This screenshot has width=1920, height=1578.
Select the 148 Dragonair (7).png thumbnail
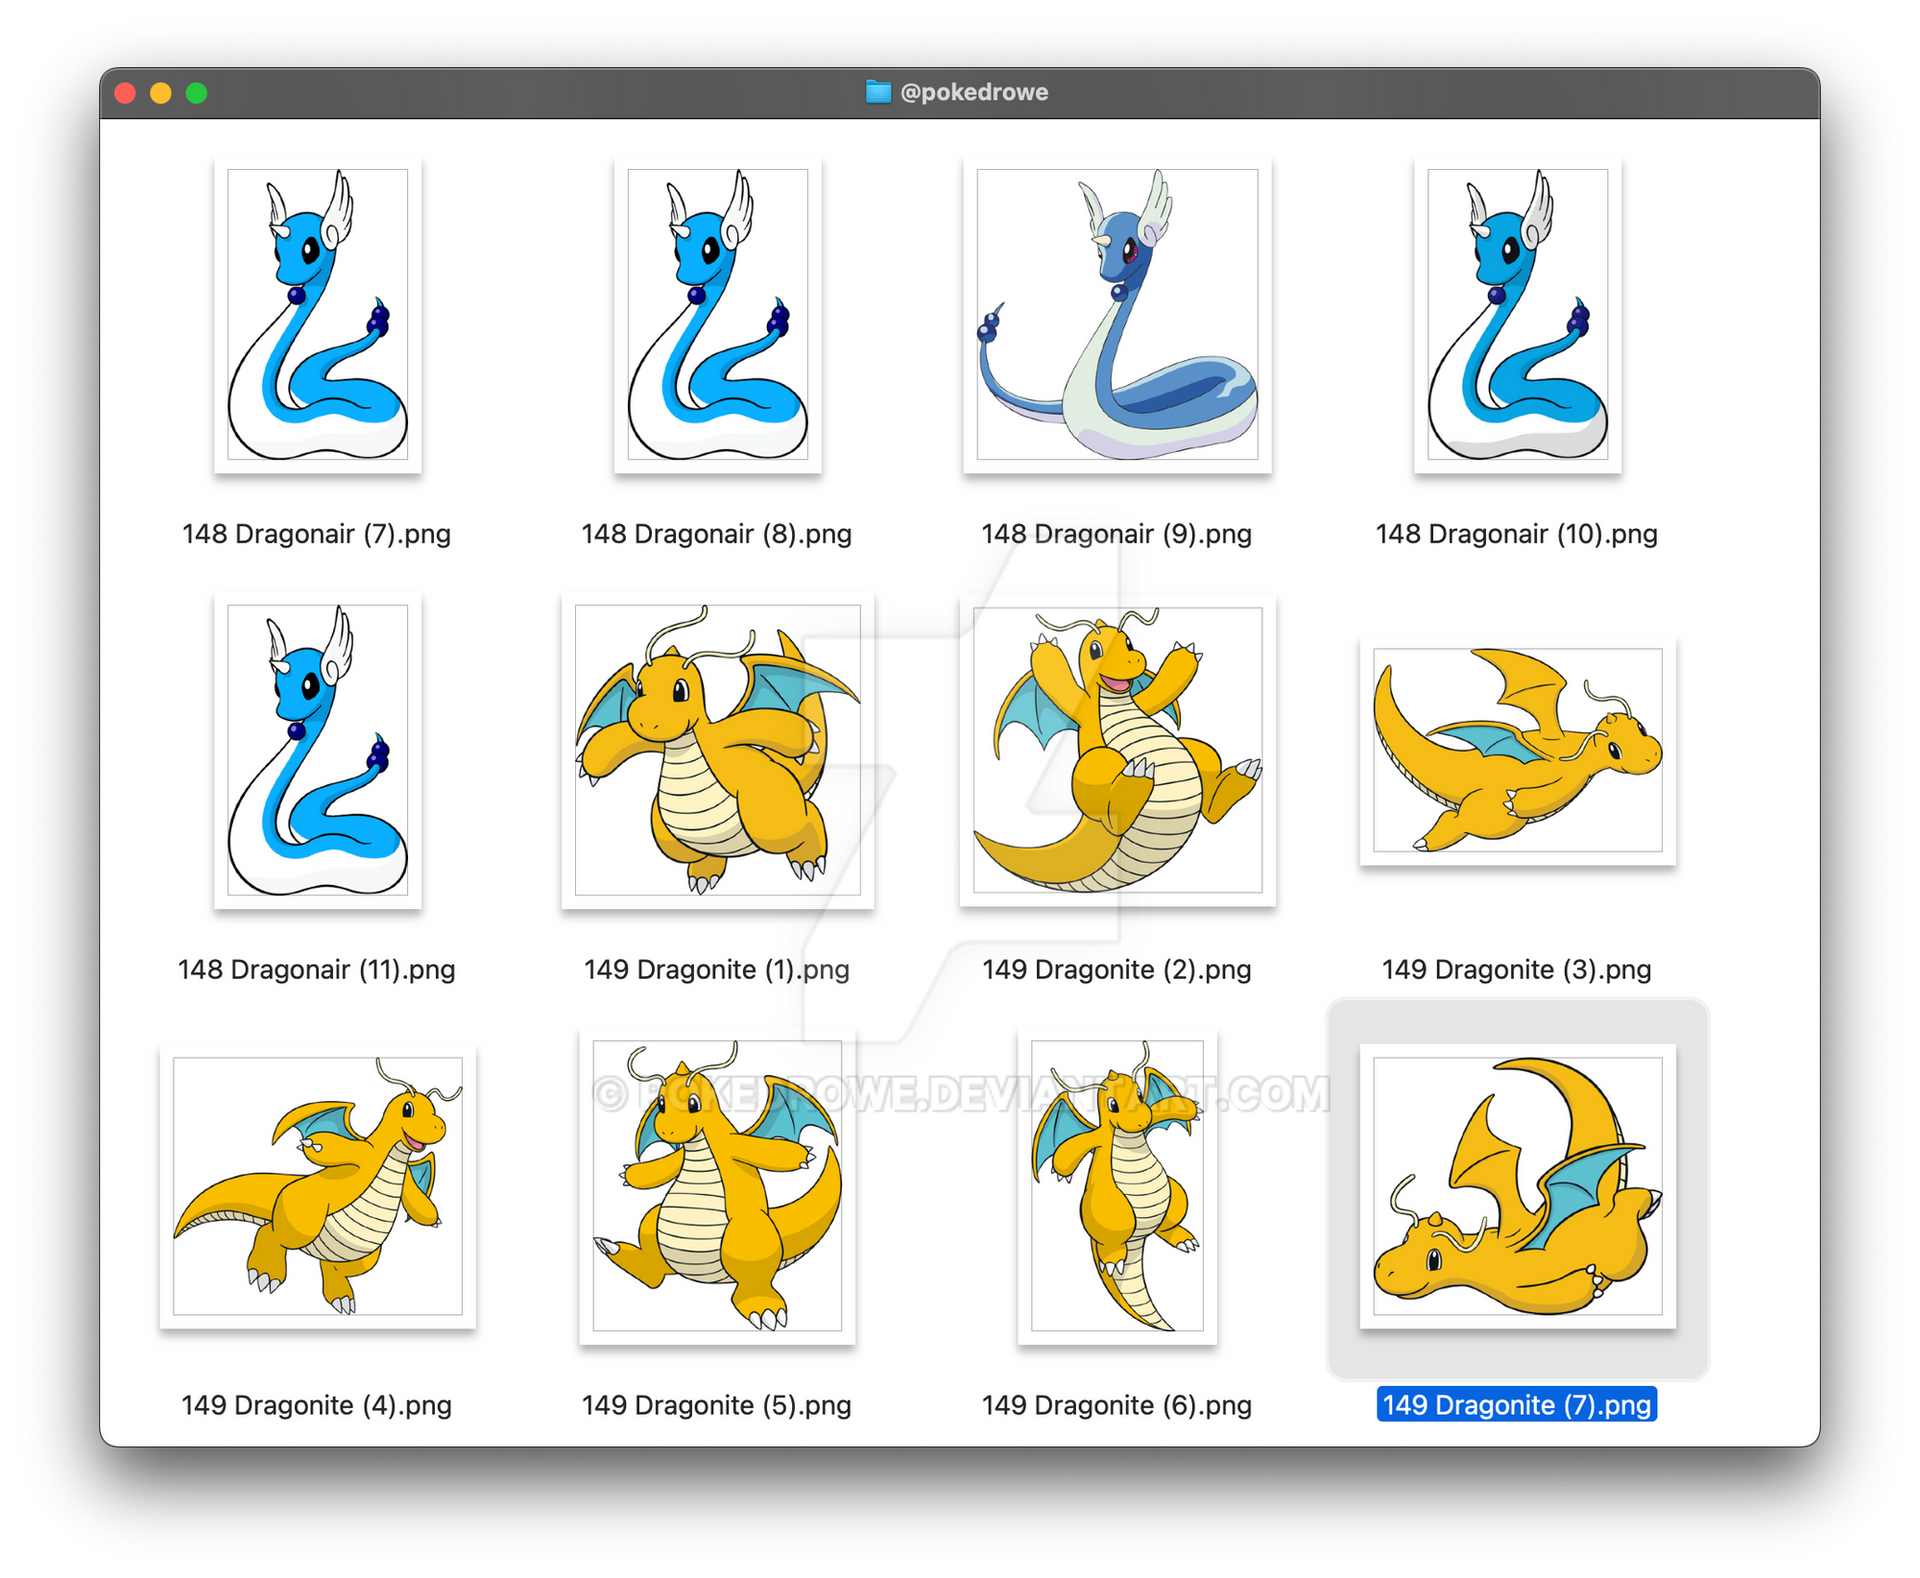317,314
